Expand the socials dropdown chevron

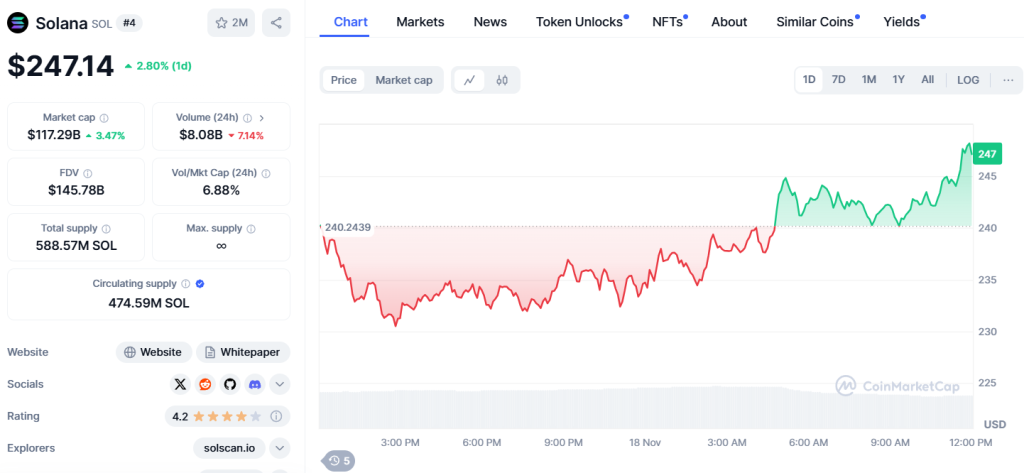pos(280,384)
